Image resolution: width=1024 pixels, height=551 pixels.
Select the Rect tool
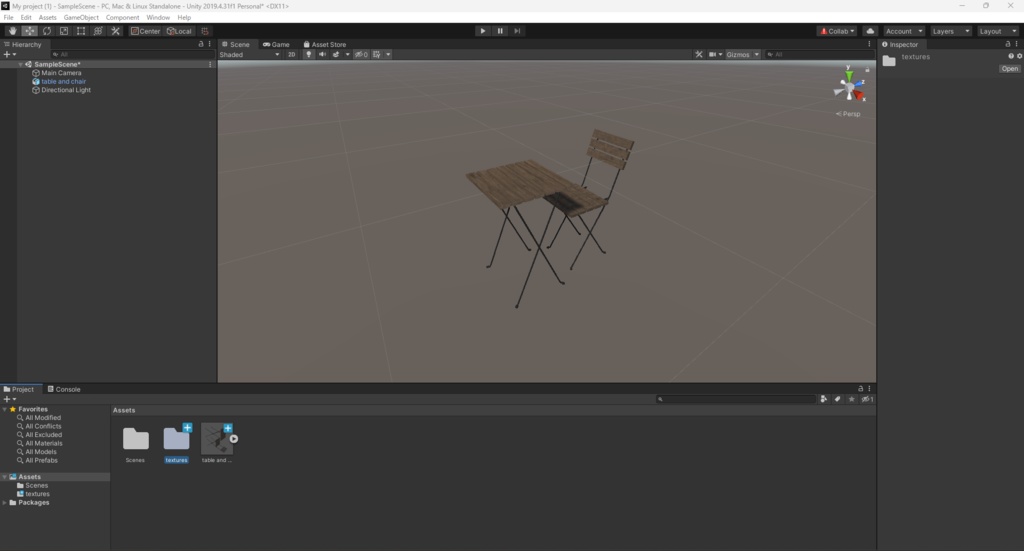pos(81,31)
